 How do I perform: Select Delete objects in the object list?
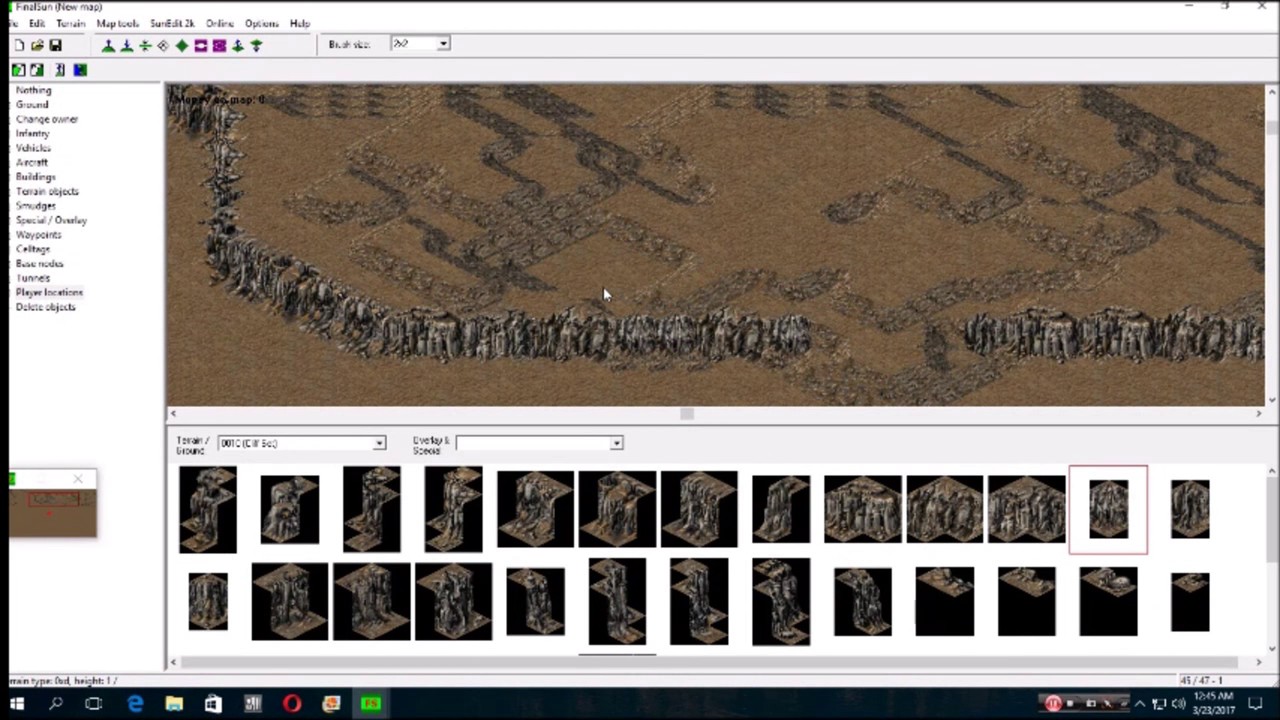tap(45, 307)
